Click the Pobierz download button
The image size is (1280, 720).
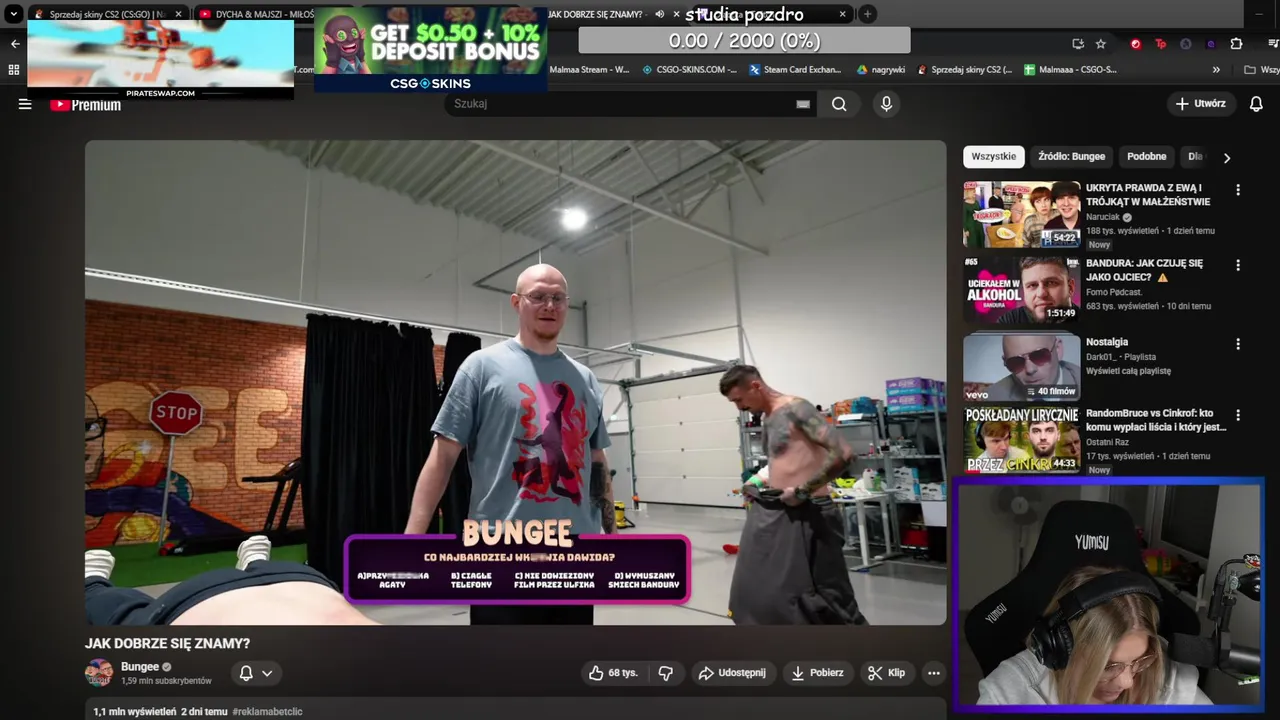(x=817, y=673)
